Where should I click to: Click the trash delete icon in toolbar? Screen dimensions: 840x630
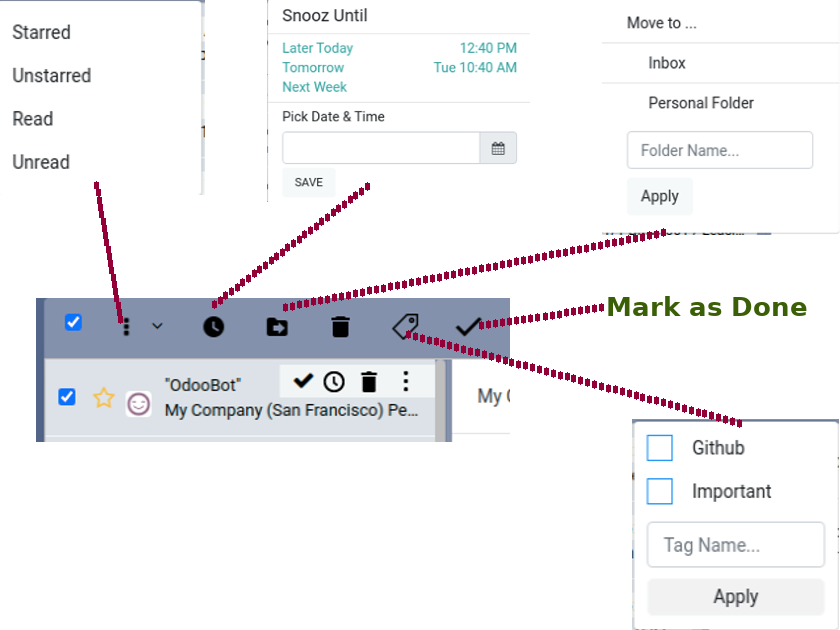[x=341, y=327]
